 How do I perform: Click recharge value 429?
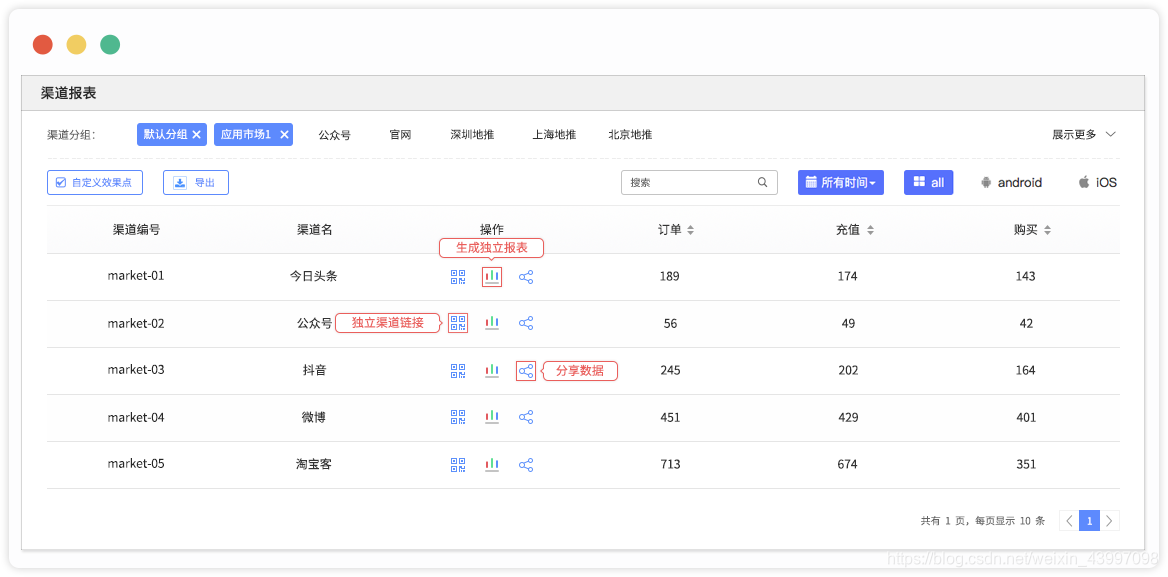pyautogui.click(x=848, y=418)
